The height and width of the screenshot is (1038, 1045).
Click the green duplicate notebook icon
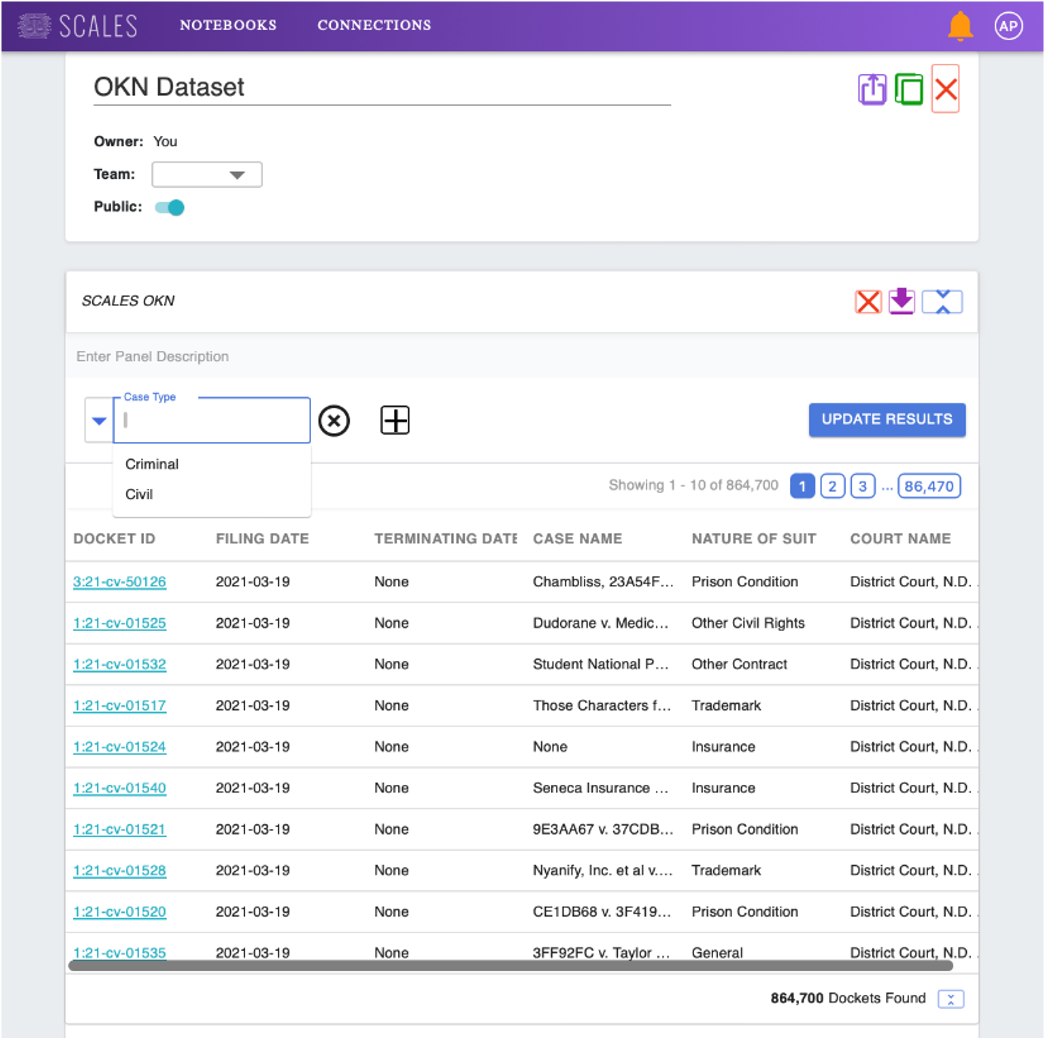[909, 89]
